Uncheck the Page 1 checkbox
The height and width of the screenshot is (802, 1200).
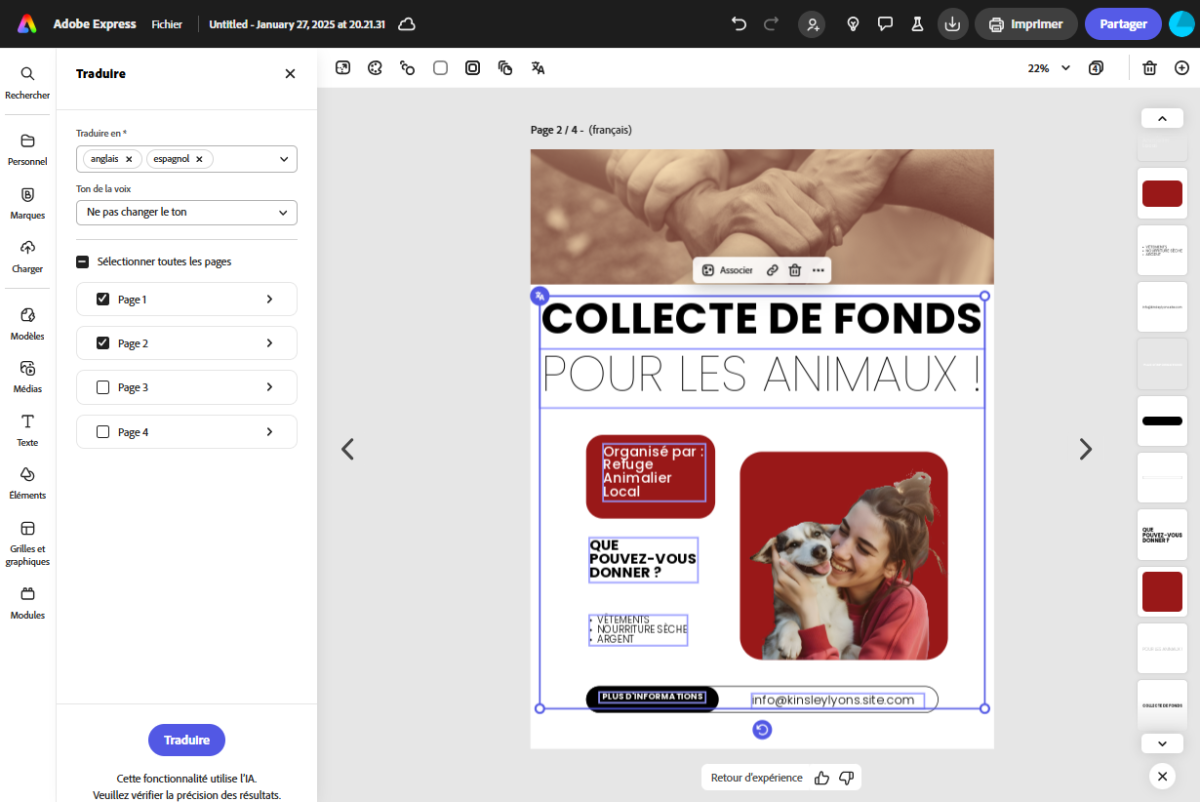point(103,299)
